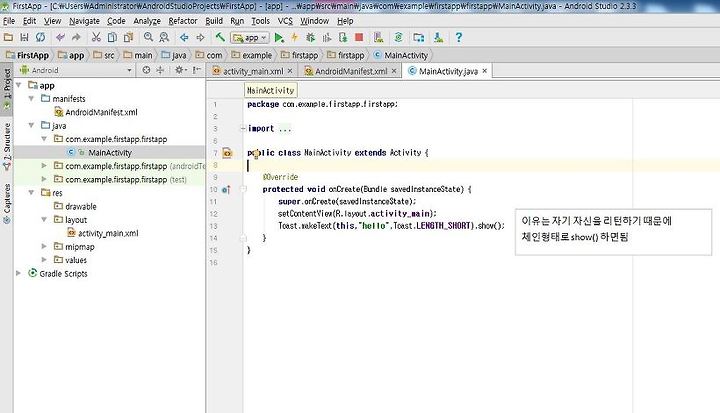
Task: Navigate forward with the right arrow
Action: tap(200, 37)
